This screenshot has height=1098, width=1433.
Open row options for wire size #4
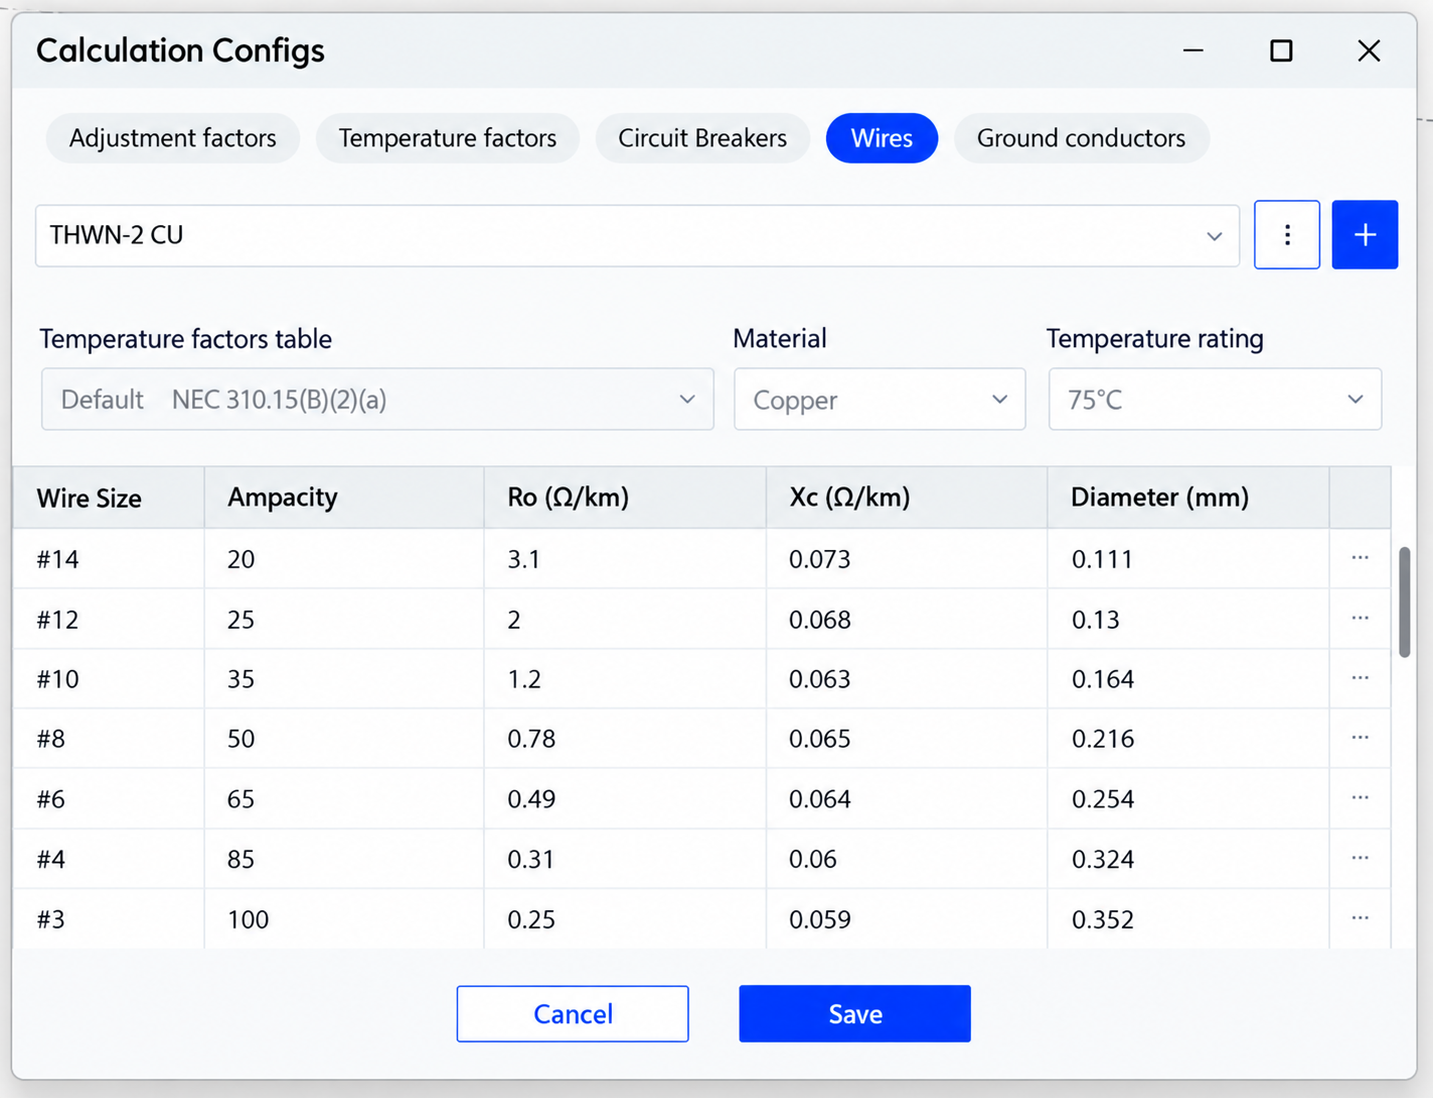(1359, 858)
